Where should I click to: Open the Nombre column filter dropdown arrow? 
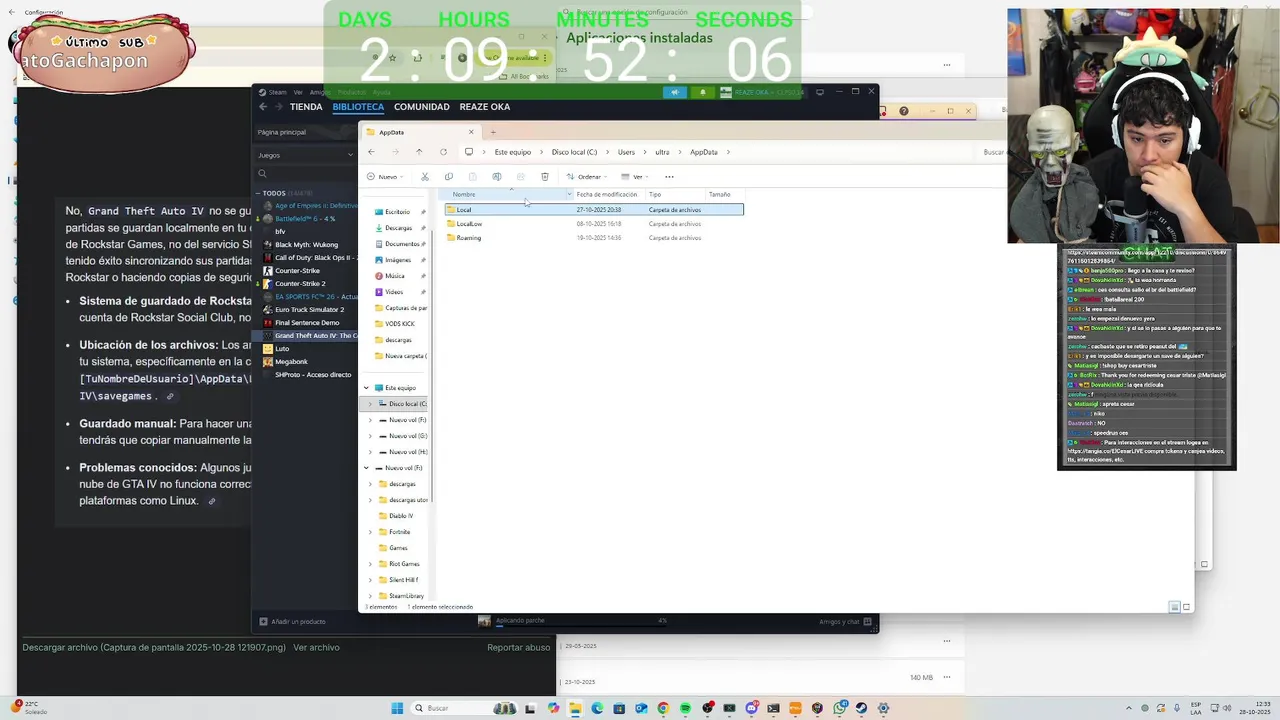coord(569,194)
